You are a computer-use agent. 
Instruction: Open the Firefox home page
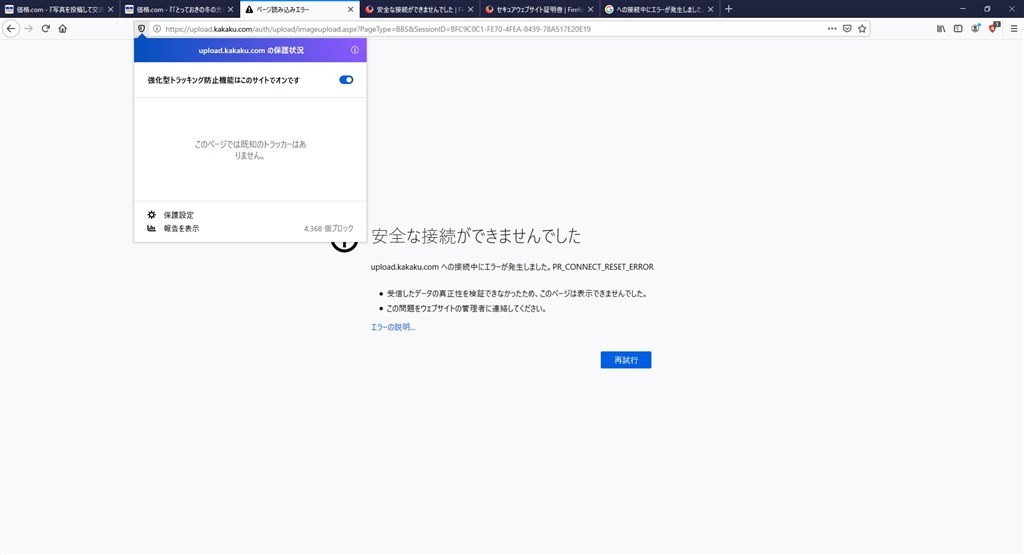(63, 29)
